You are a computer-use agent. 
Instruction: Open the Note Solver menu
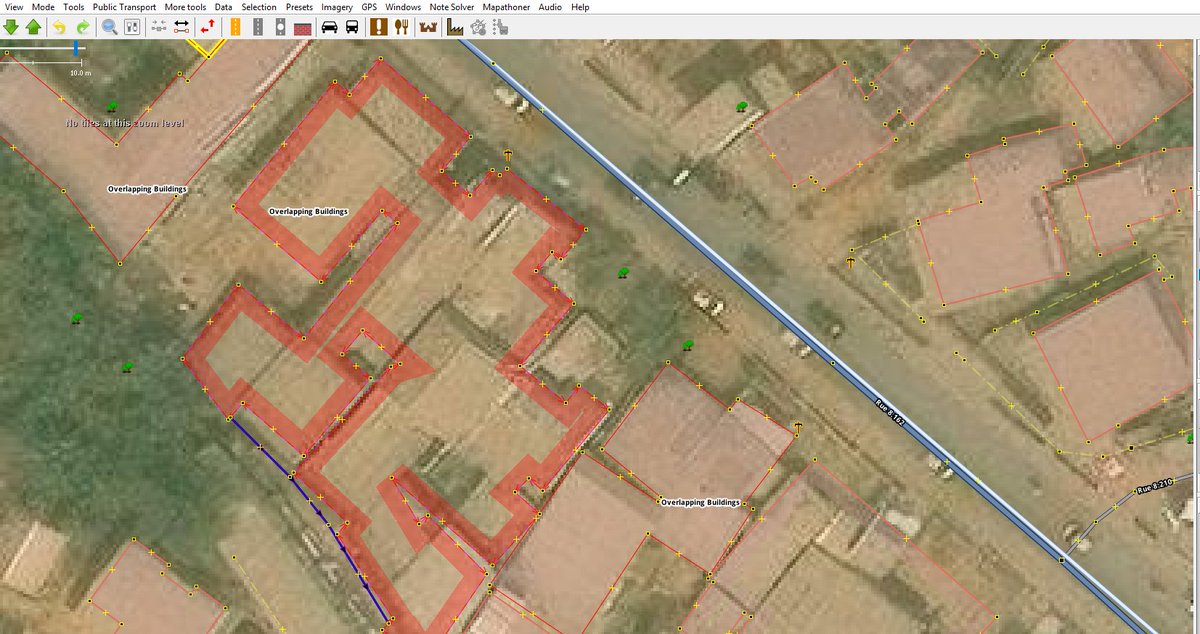pyautogui.click(x=452, y=7)
